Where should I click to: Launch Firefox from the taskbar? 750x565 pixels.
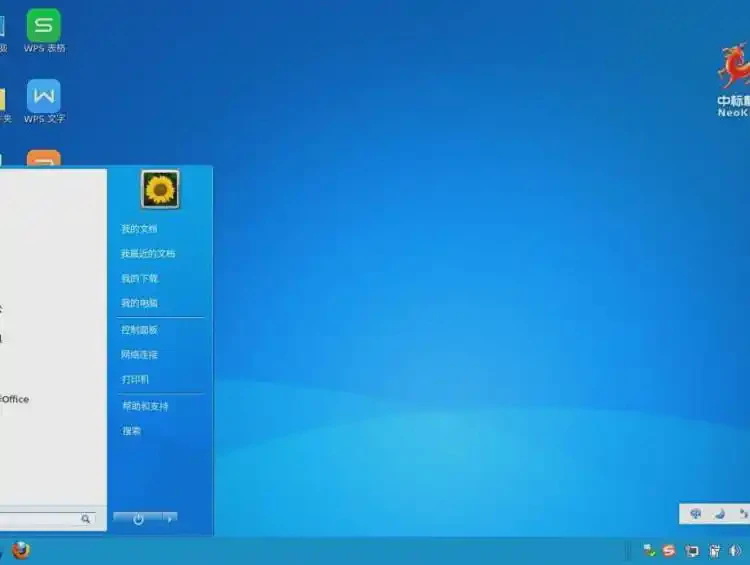(x=21, y=551)
